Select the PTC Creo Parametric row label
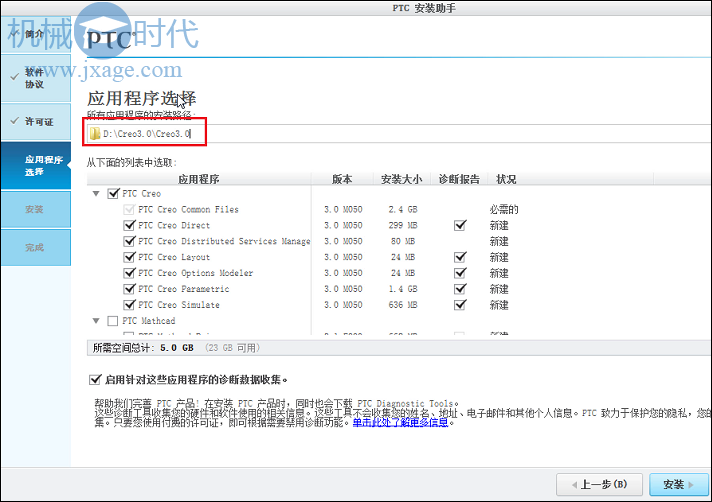The image size is (712, 502). (183, 289)
